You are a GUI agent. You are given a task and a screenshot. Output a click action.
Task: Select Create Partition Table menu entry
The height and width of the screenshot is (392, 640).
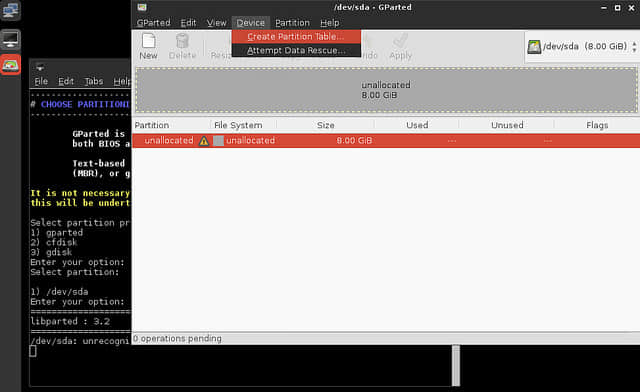pos(296,36)
